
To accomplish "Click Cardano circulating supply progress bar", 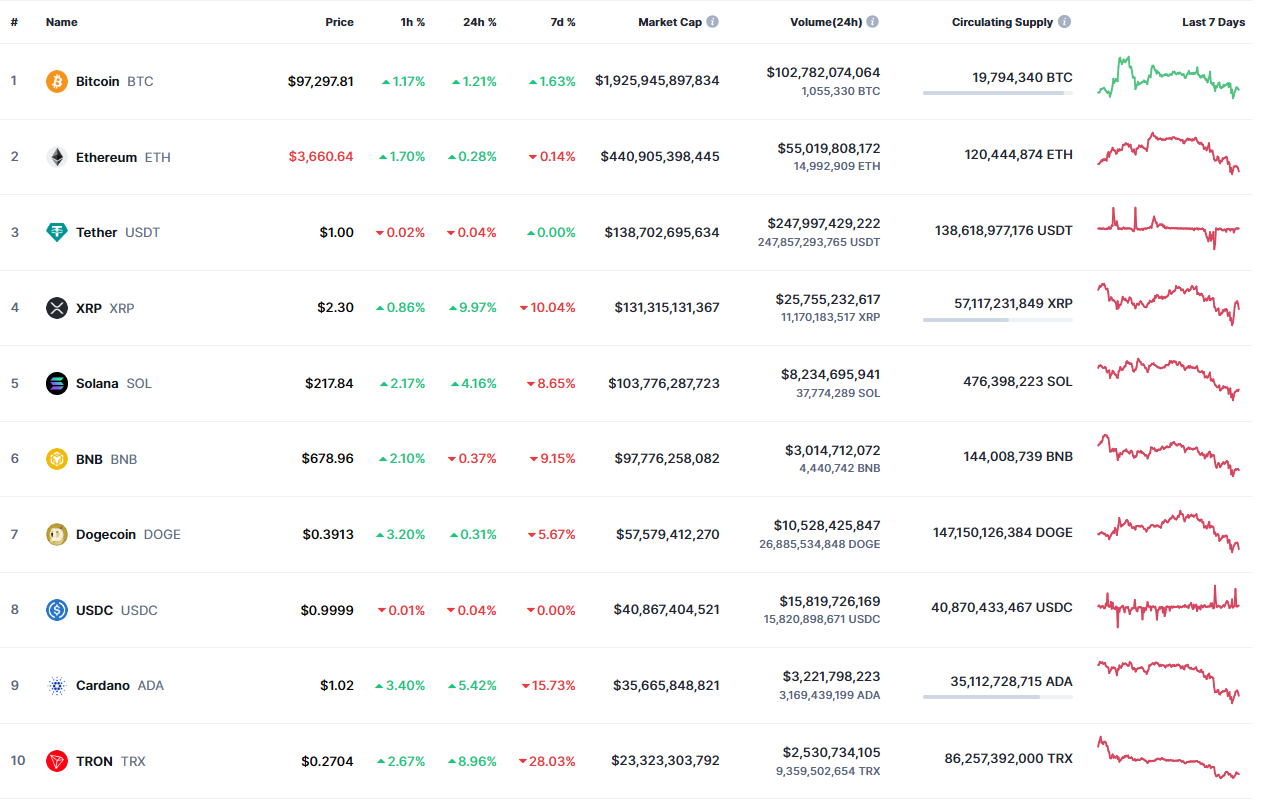I will tap(998, 697).
